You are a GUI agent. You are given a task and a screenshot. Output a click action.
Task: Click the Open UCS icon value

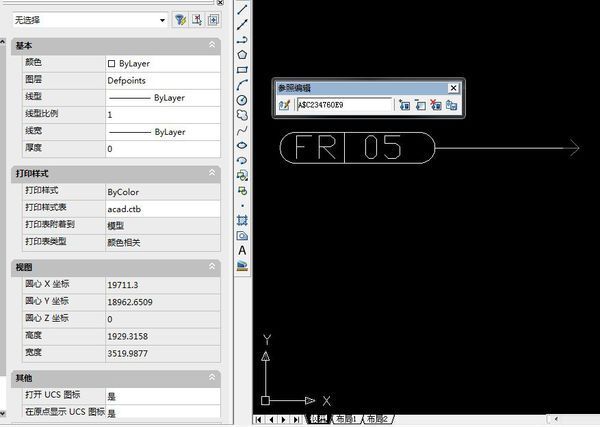(163, 396)
